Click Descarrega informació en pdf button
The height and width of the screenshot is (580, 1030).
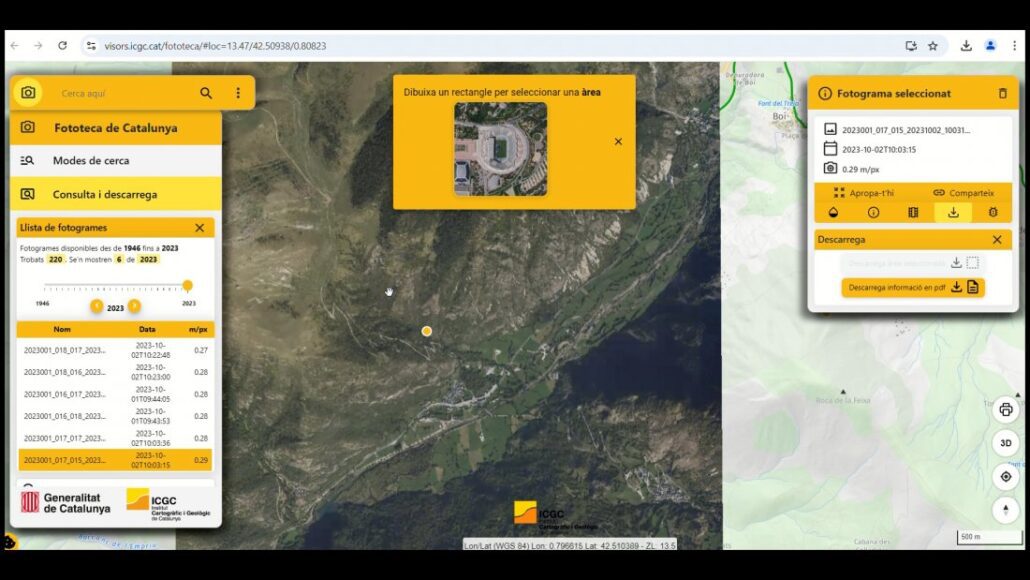912,287
